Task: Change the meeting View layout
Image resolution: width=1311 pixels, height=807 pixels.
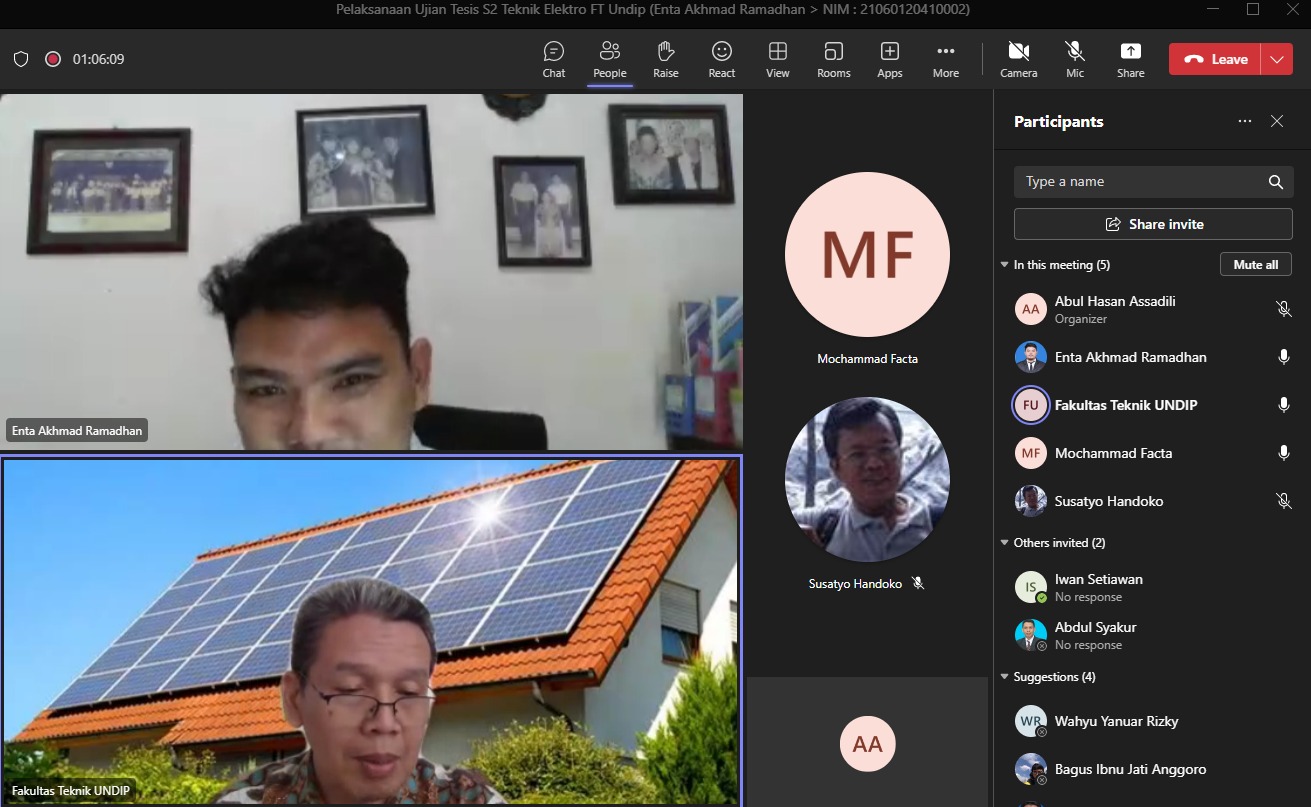Action: [777, 59]
